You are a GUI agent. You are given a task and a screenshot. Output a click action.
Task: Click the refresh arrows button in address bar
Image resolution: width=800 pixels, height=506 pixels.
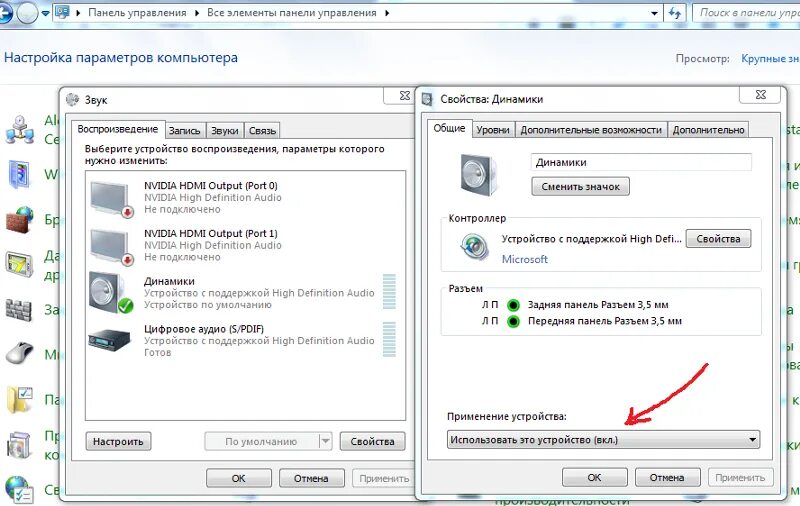(675, 13)
